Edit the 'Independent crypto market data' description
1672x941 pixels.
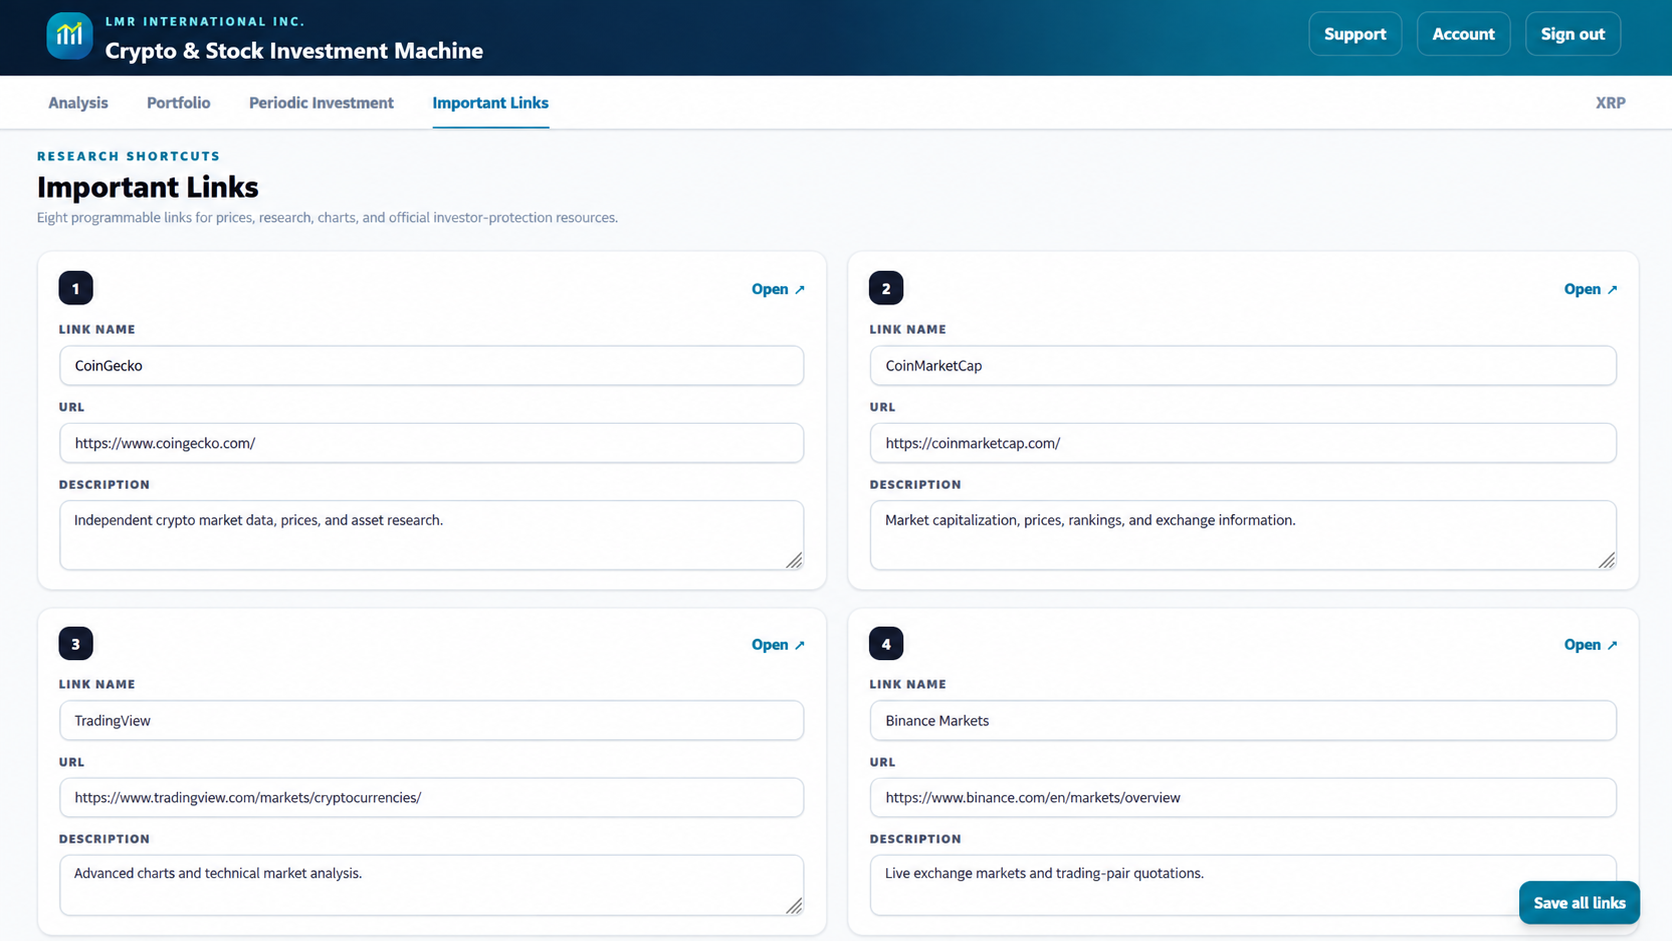point(431,535)
